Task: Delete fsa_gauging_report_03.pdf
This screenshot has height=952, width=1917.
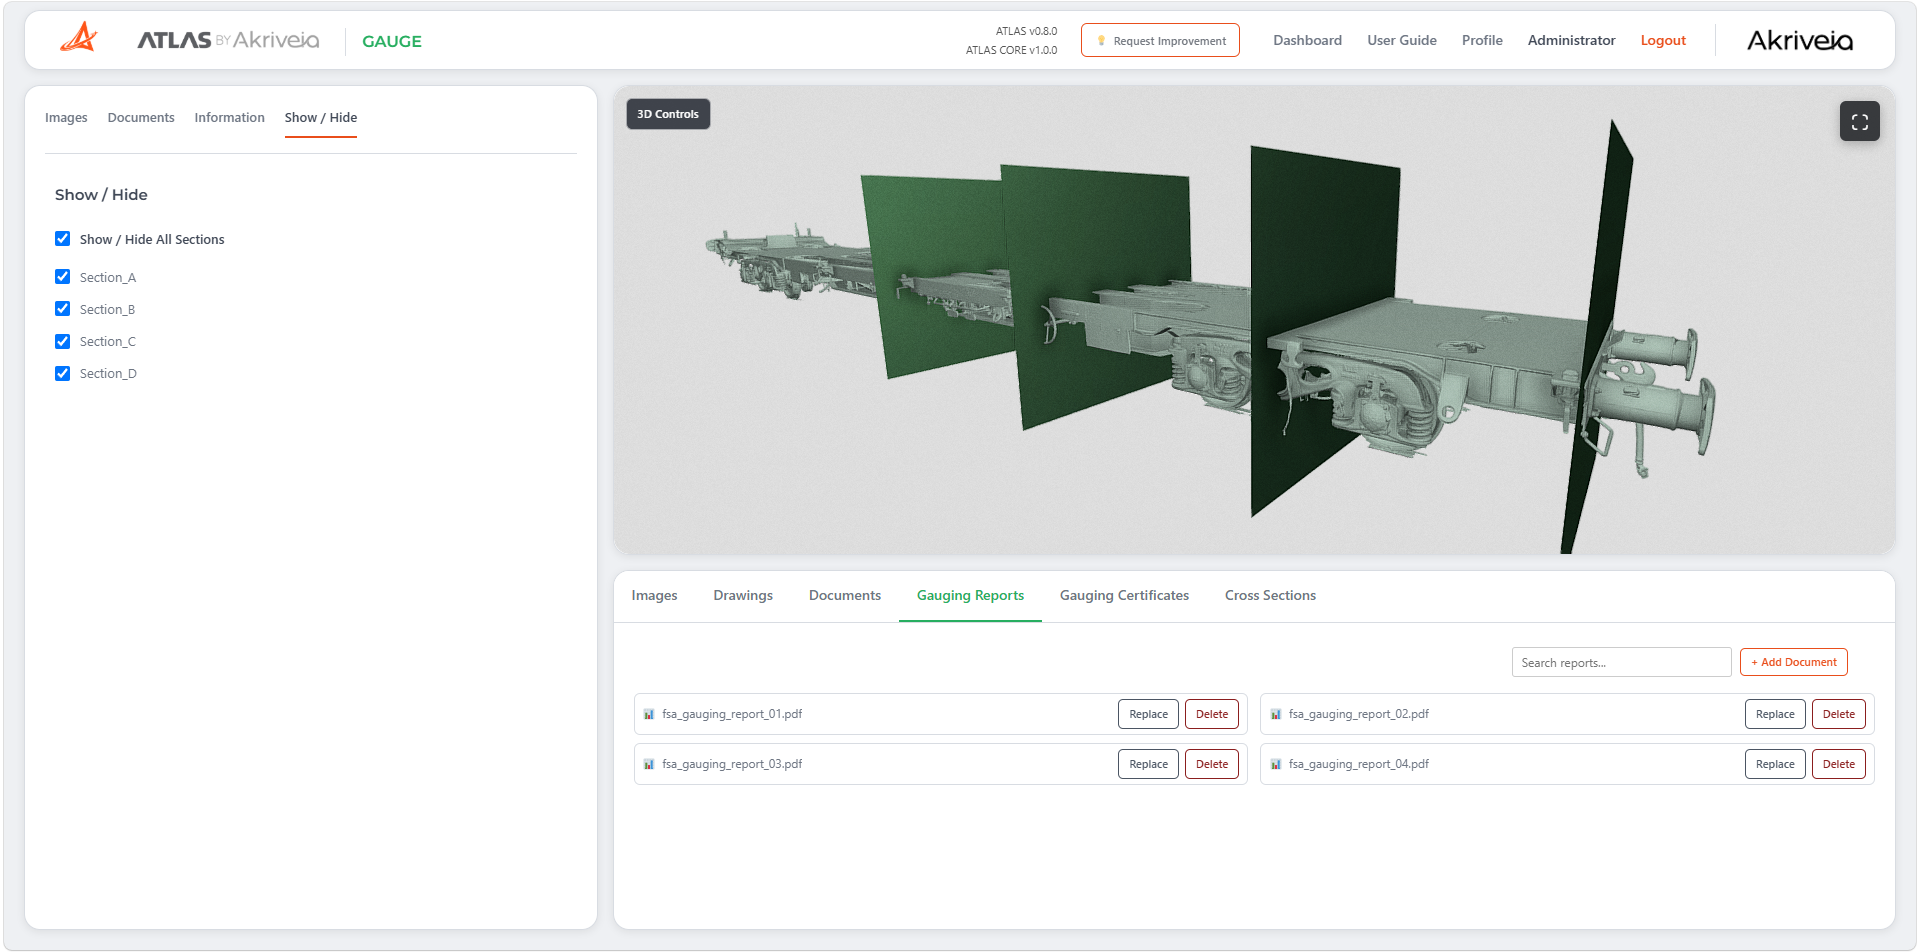Action: 1212,764
